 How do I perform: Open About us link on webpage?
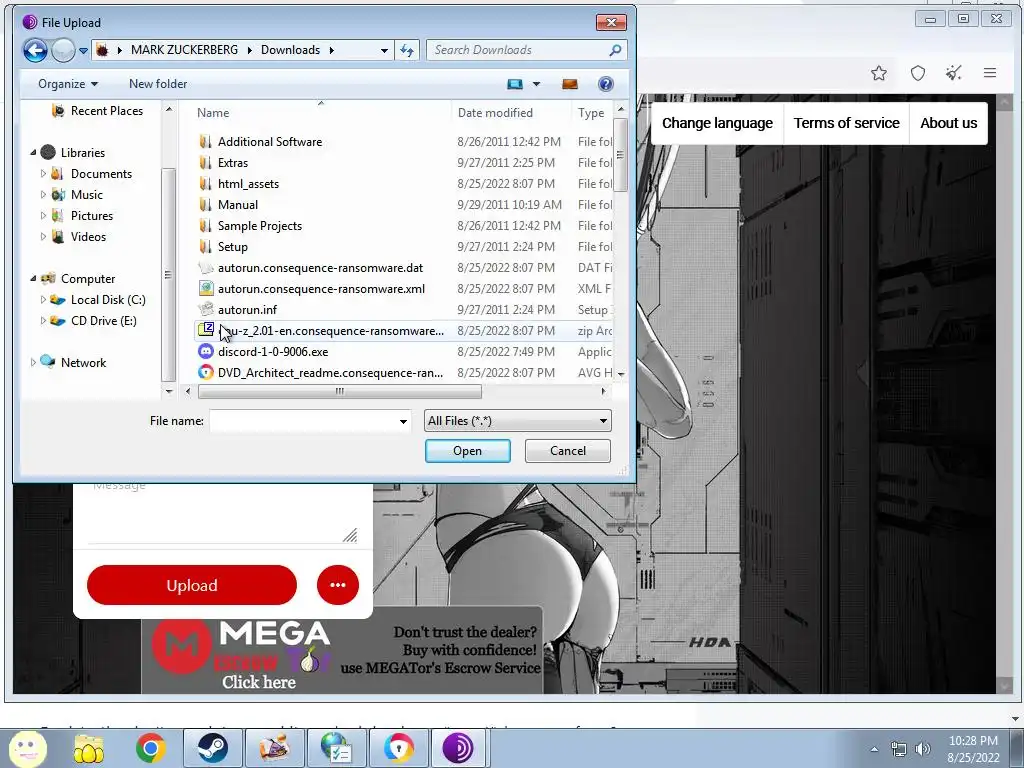tap(948, 123)
